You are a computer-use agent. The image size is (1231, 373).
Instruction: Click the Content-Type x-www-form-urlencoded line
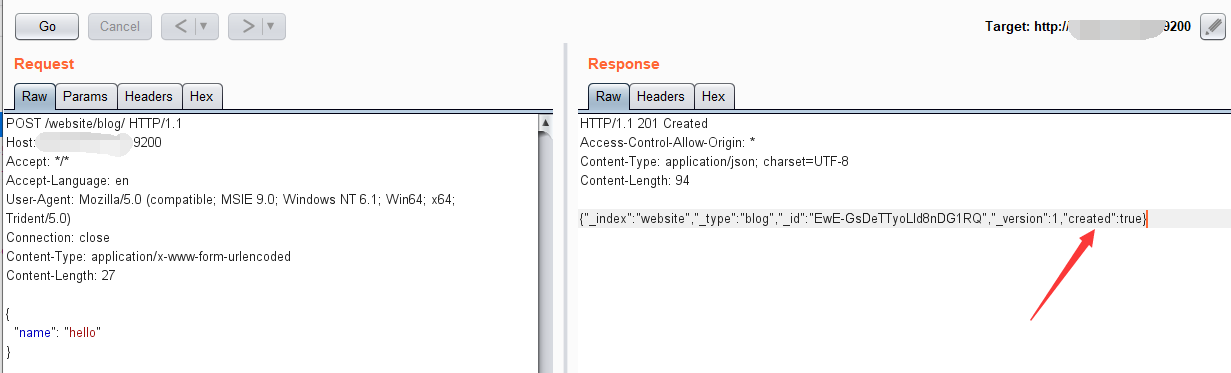point(149,256)
